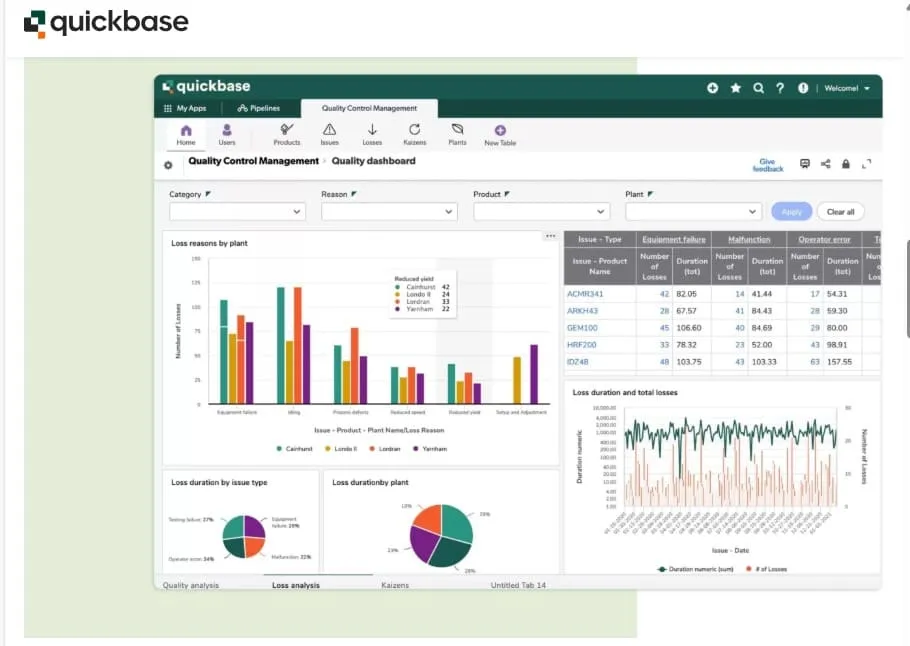Open the Users table icon

pos(227,135)
